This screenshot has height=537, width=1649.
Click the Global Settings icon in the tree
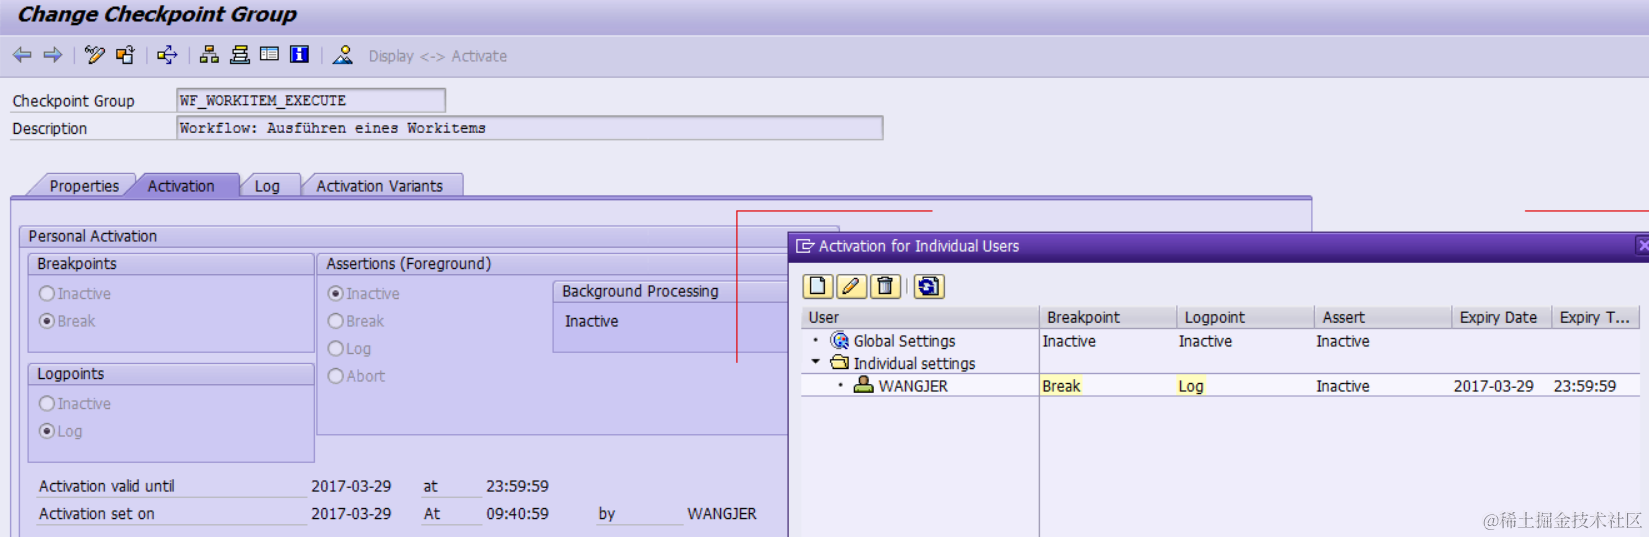point(840,341)
